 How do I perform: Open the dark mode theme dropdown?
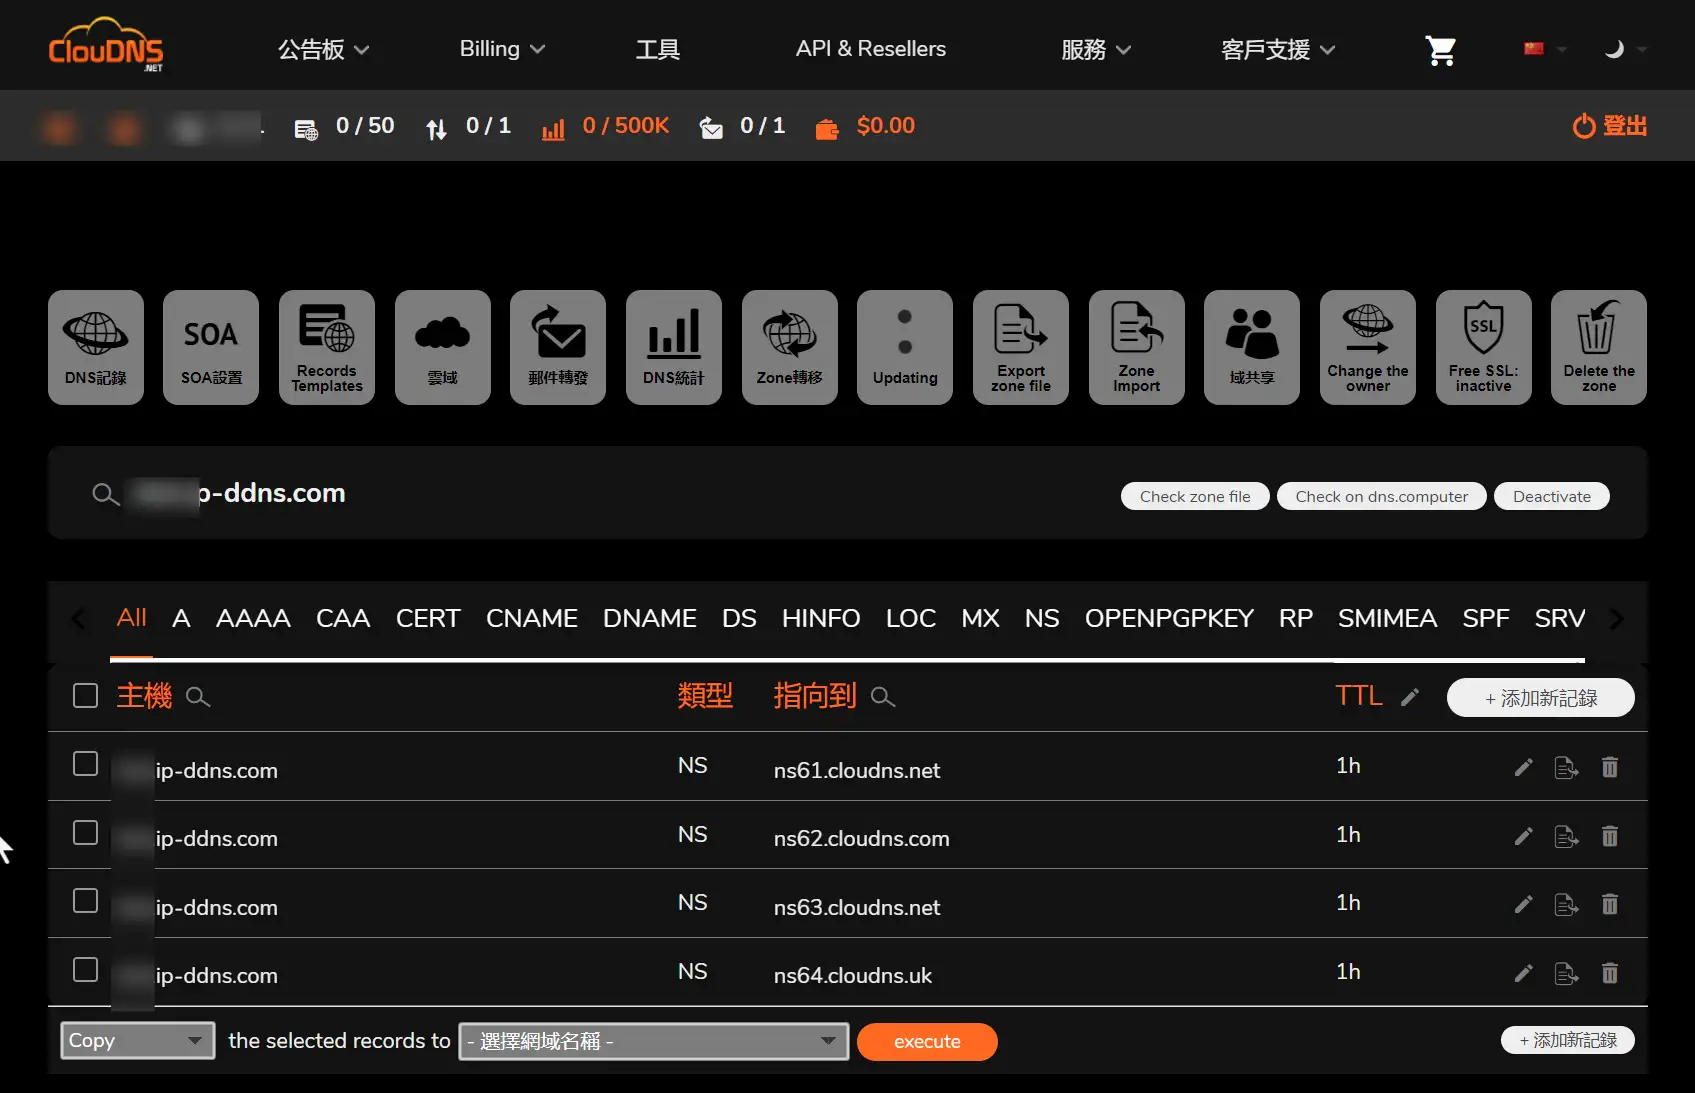click(1624, 49)
